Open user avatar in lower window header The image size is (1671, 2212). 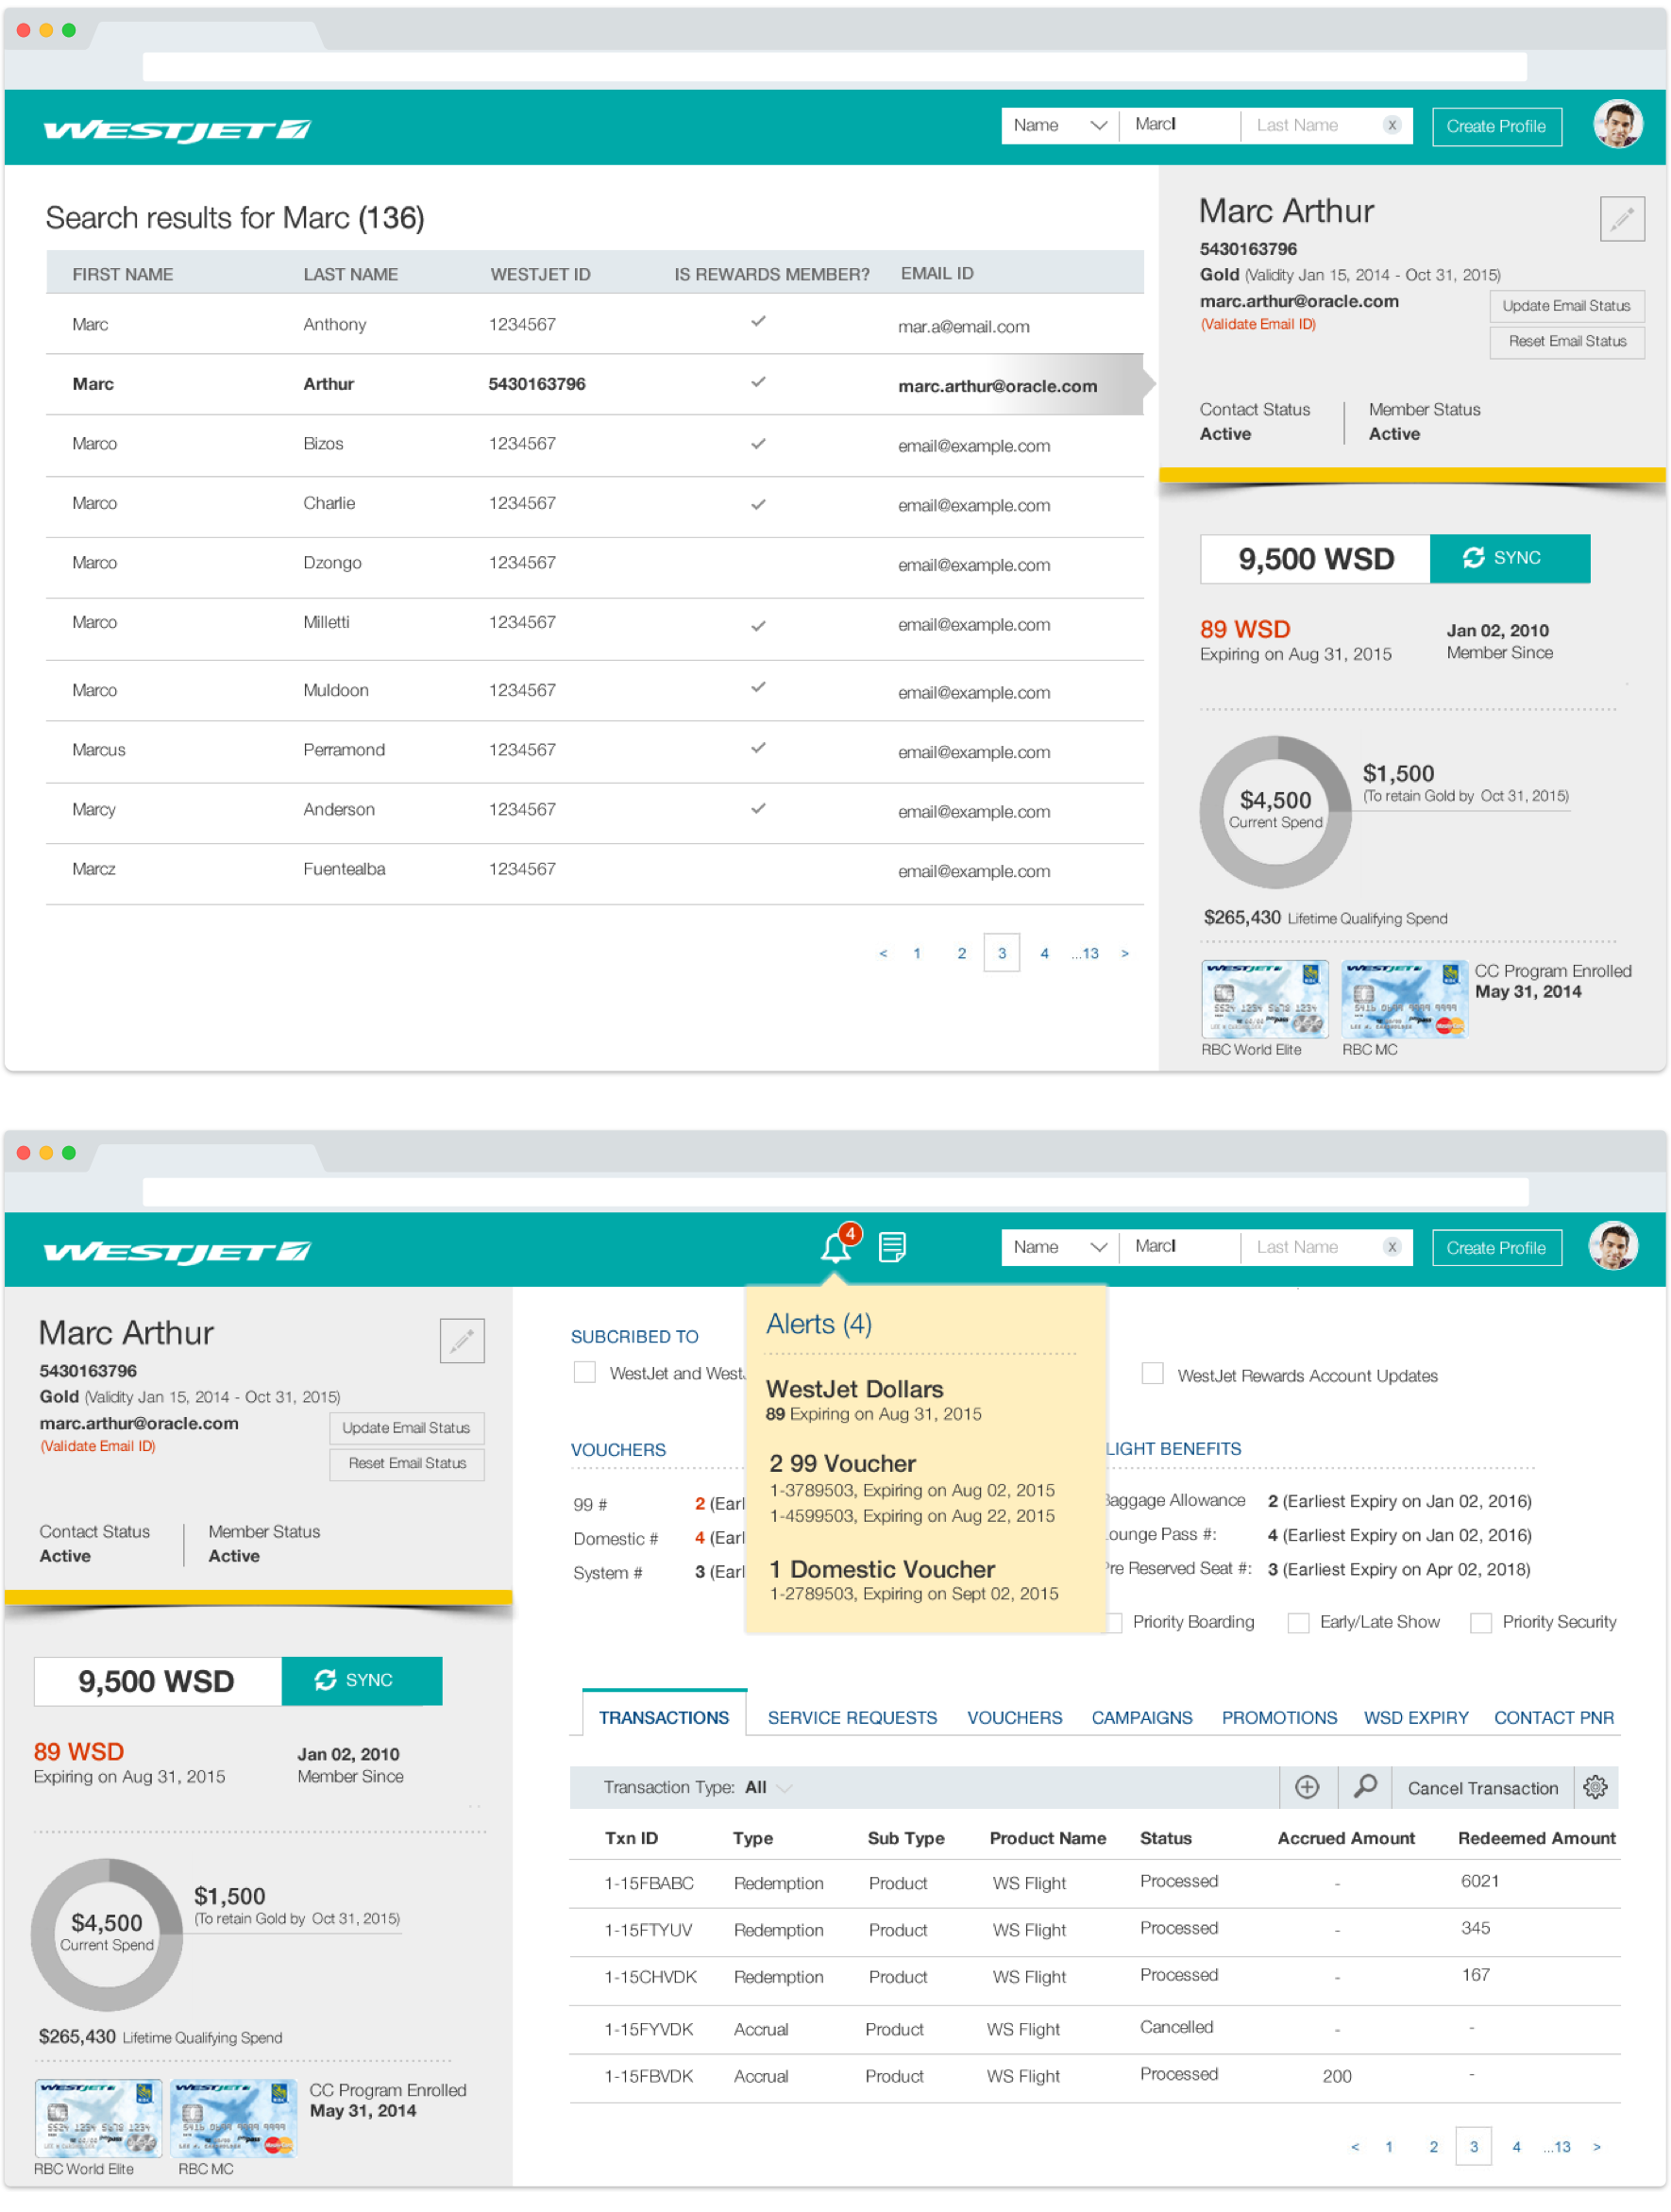click(x=1614, y=1247)
